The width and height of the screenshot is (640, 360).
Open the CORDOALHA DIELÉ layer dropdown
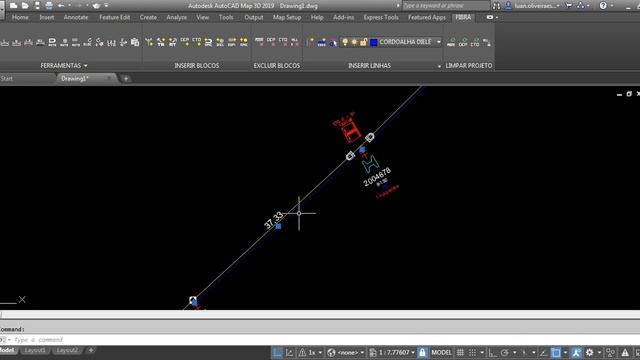439,42
